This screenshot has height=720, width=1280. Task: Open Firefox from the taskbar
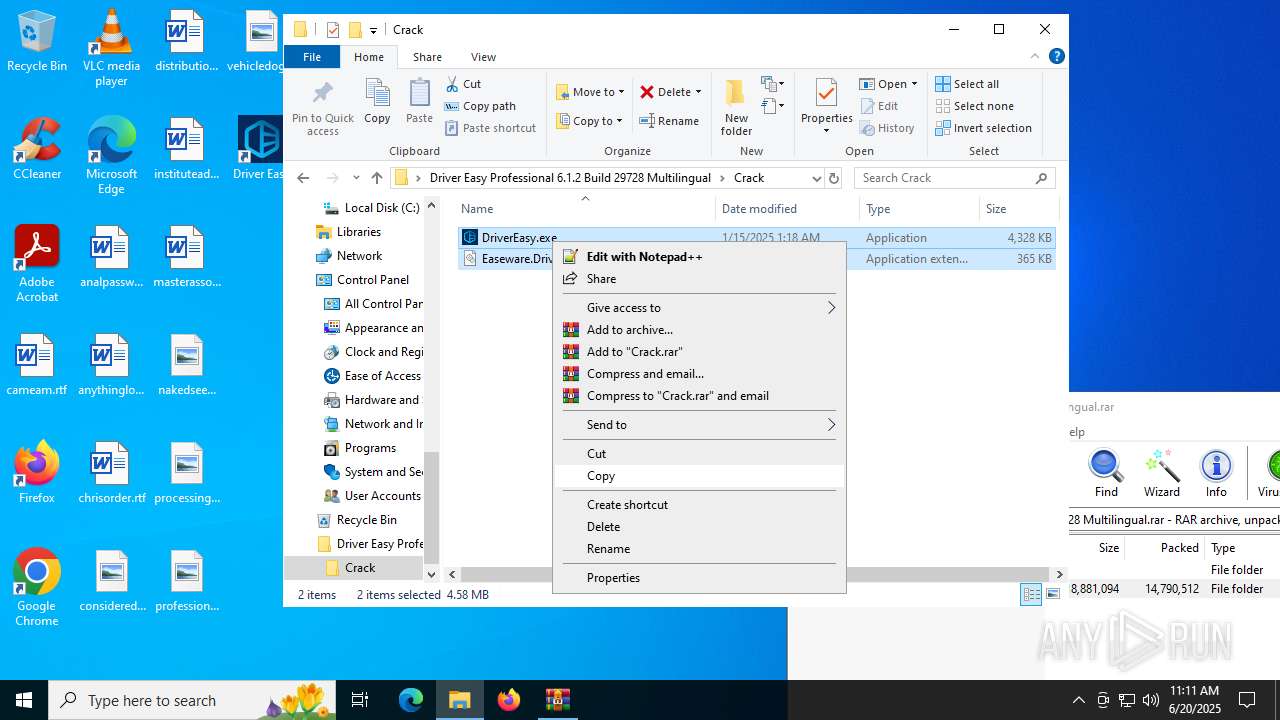pos(508,700)
